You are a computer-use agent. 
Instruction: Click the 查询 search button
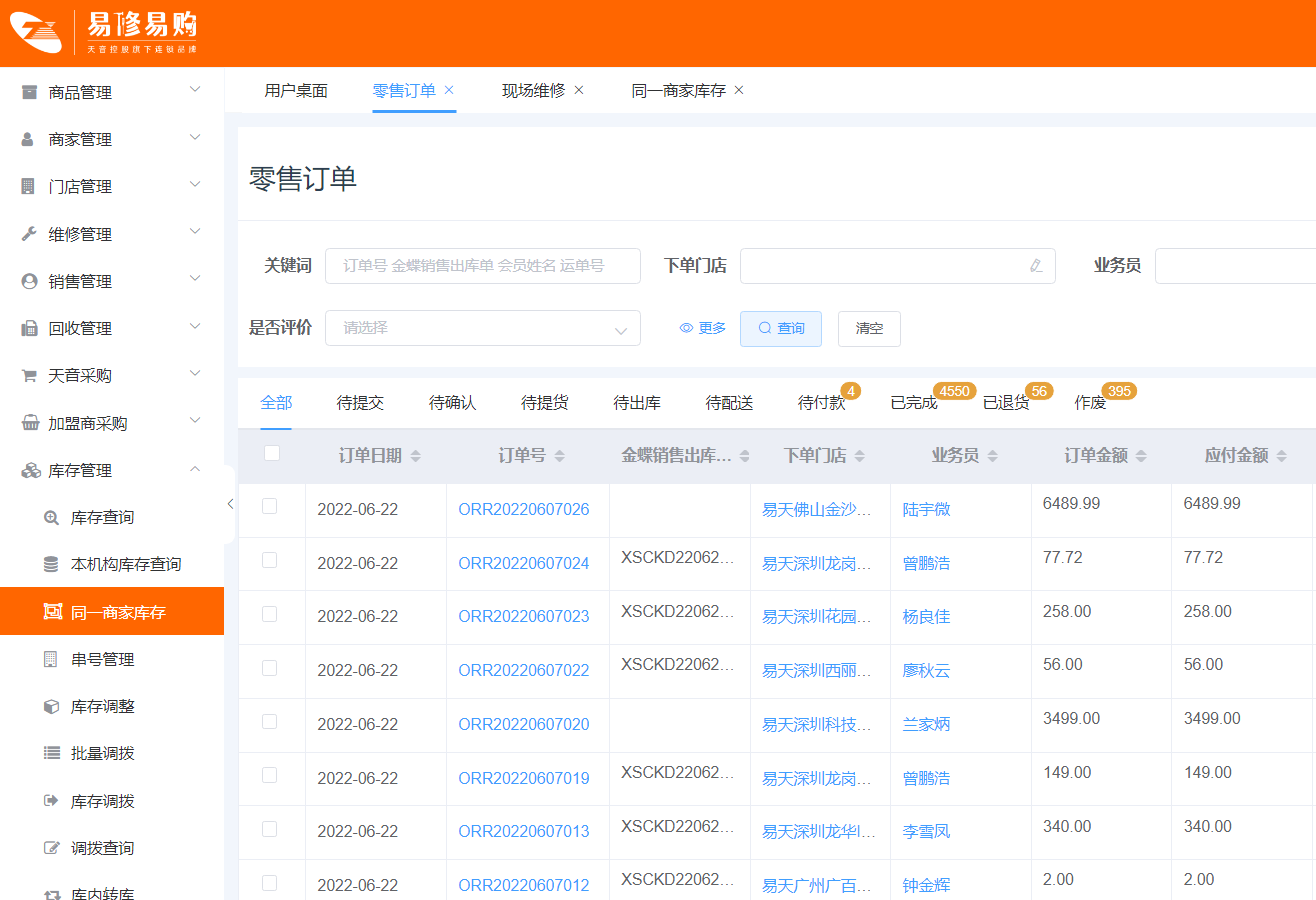pos(780,328)
